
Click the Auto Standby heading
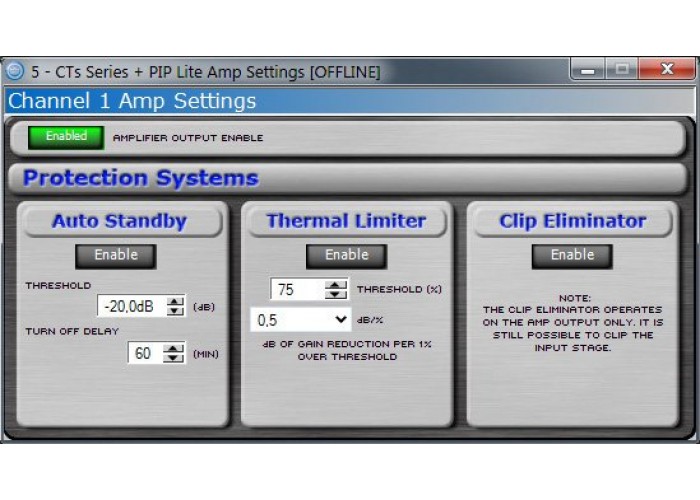tap(119, 221)
